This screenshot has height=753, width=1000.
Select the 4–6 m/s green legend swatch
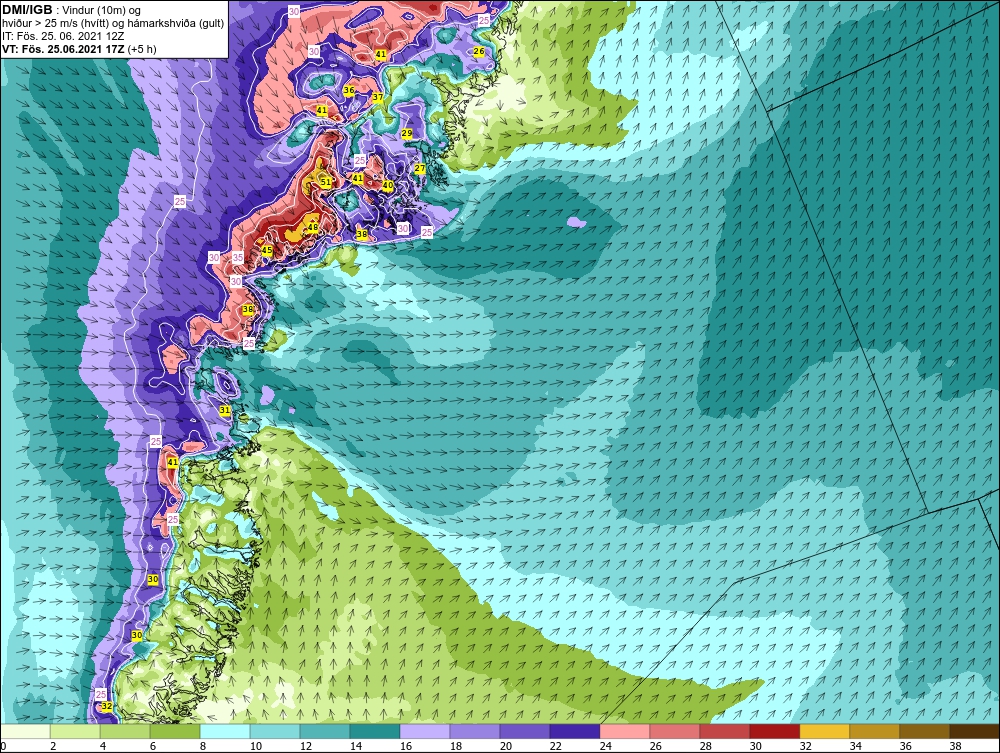pos(125,731)
